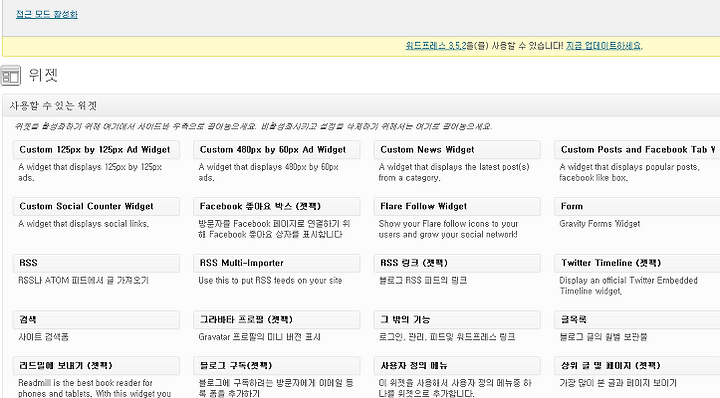
Task: Select the 상위 글 및 페이지 widget
Action: coord(637,366)
